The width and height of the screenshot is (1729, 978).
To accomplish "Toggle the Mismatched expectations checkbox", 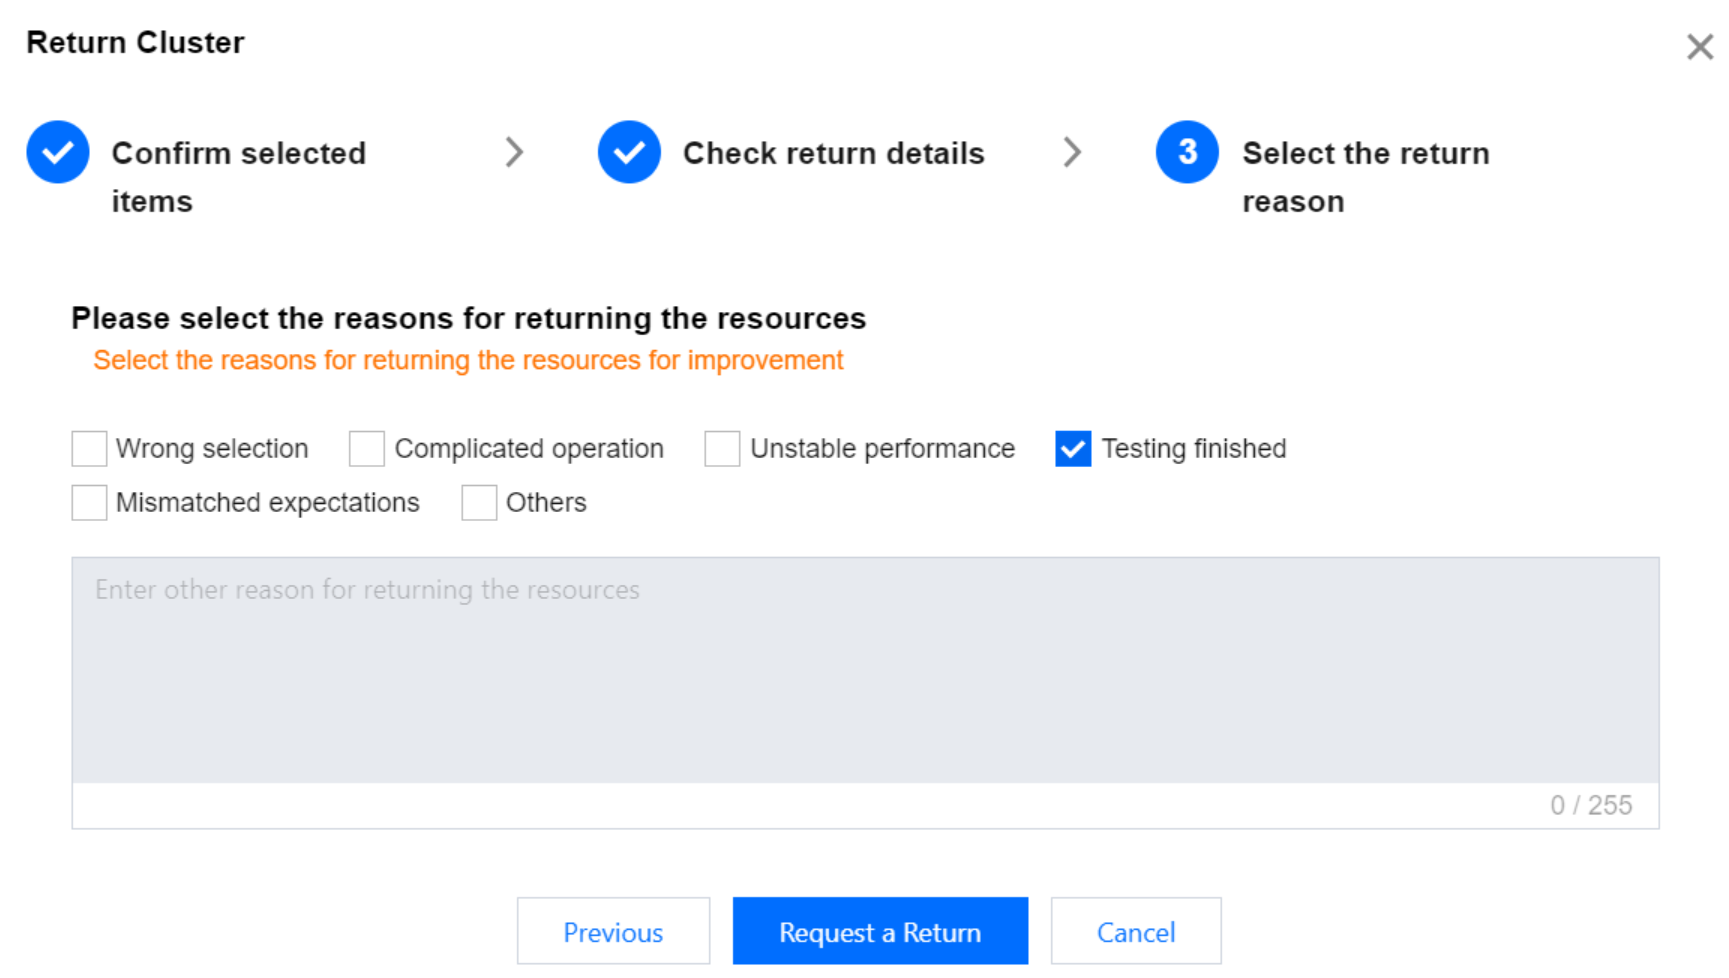I will click(x=89, y=503).
